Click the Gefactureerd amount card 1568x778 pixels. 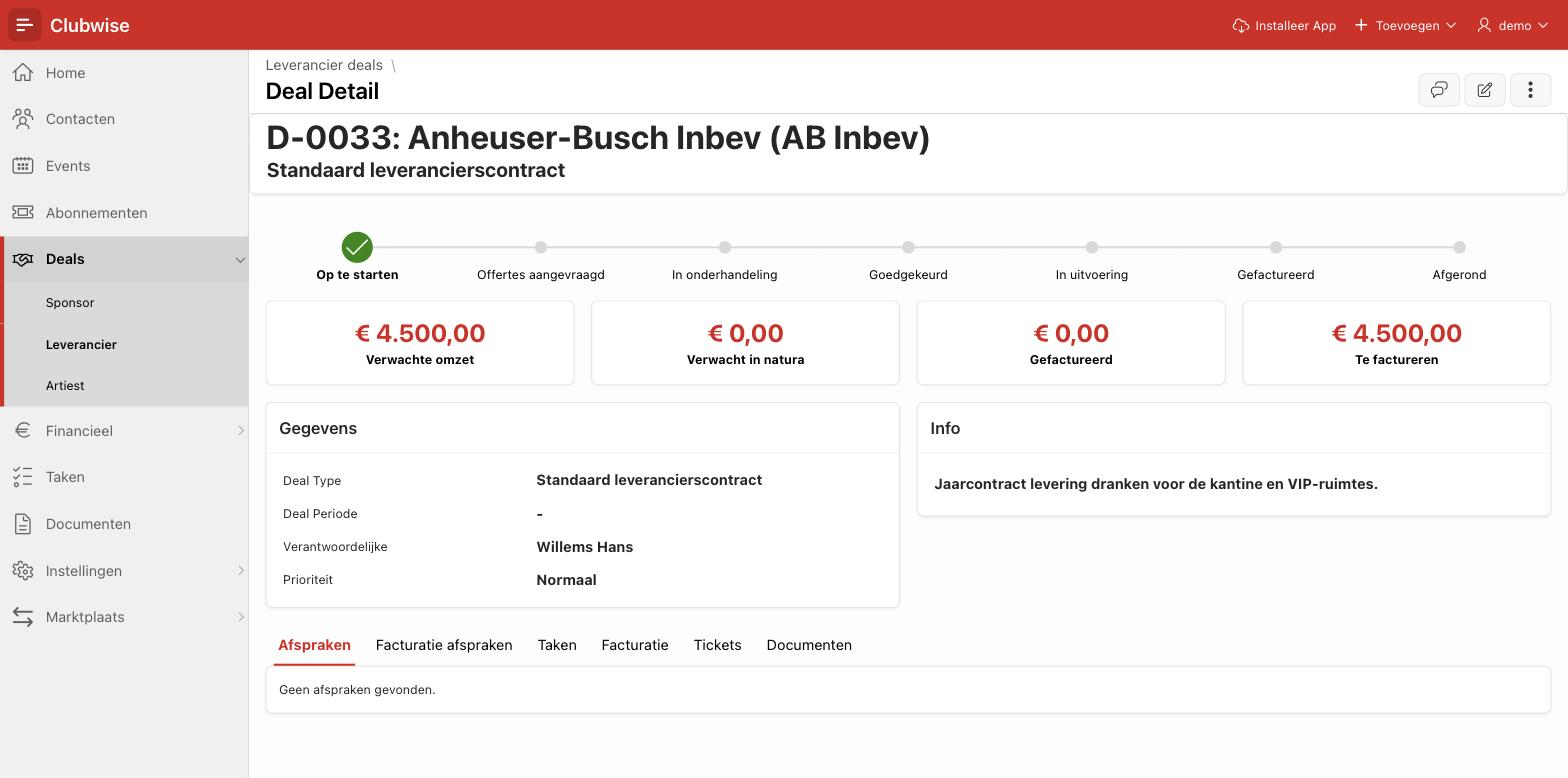(x=1071, y=343)
